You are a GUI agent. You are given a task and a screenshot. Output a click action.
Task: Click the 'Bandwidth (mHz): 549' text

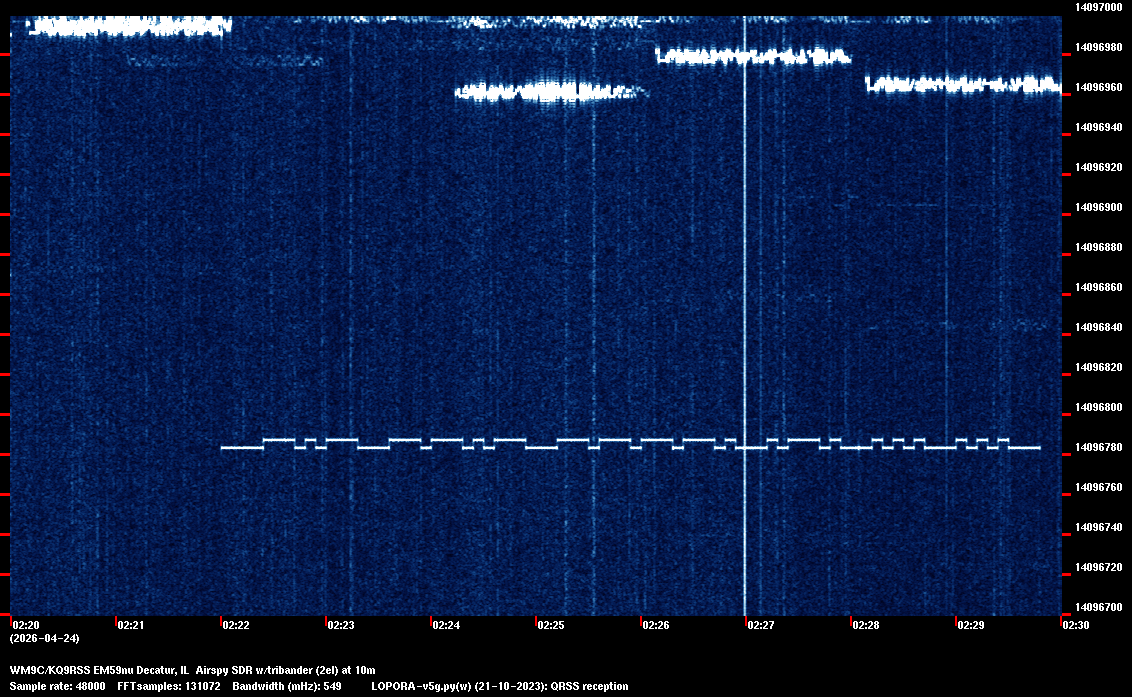tap(287, 686)
